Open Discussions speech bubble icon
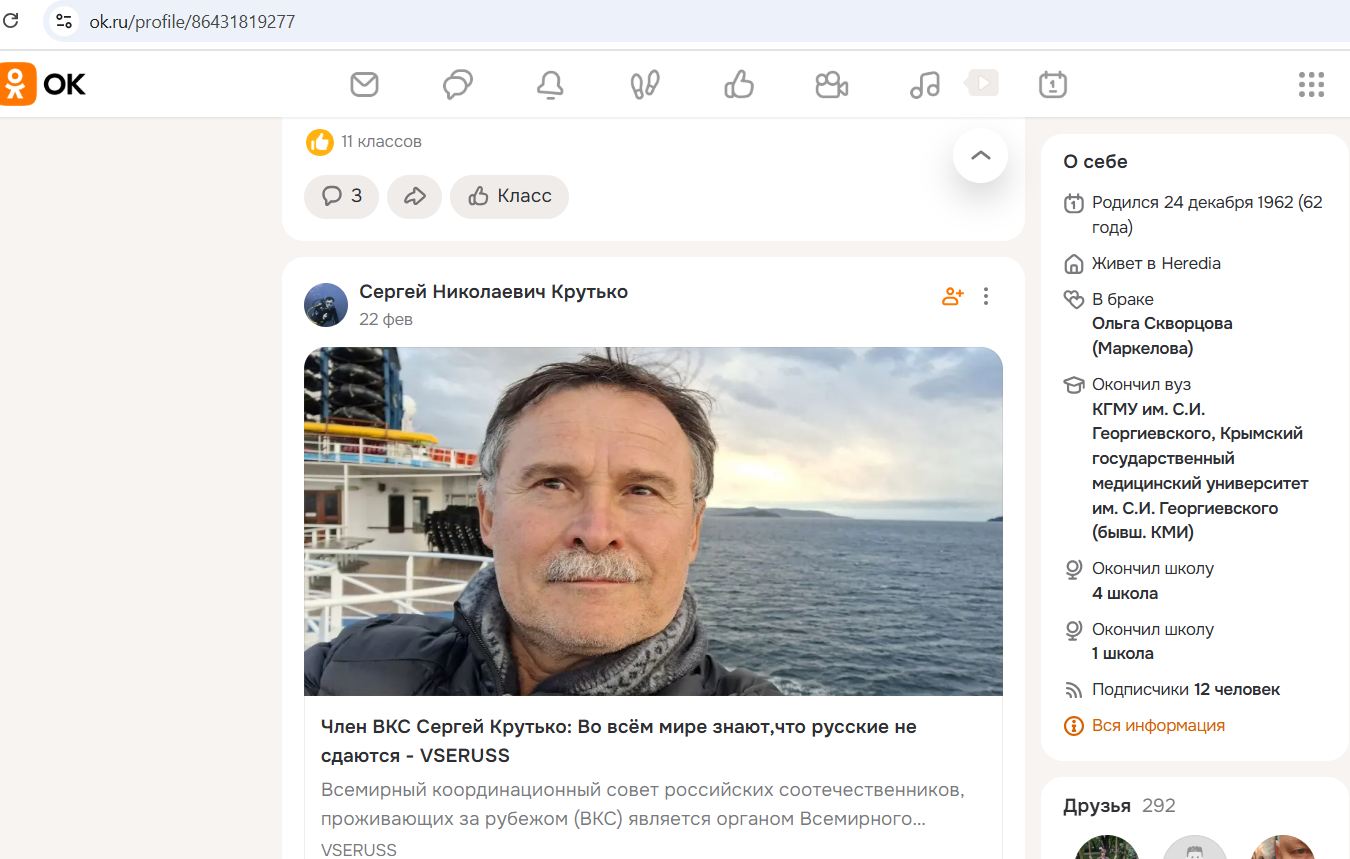This screenshot has height=859, width=1350. click(457, 85)
